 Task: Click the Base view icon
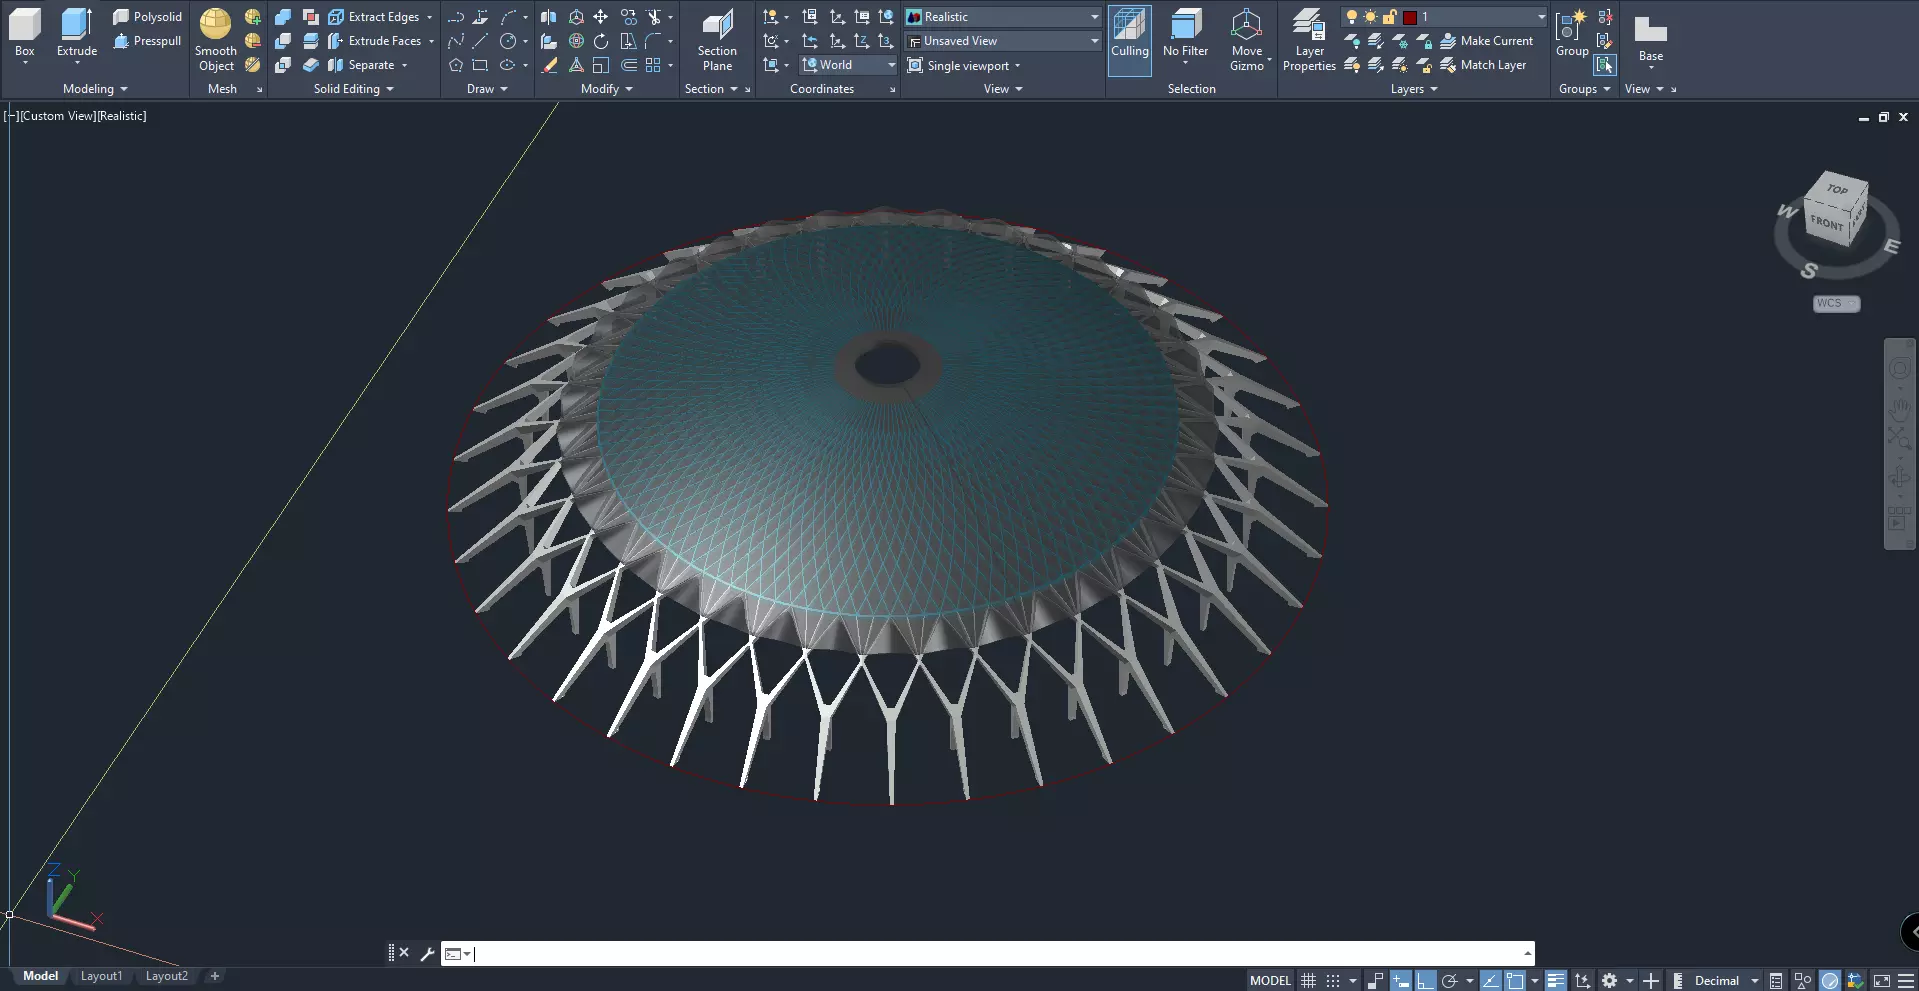[1651, 37]
